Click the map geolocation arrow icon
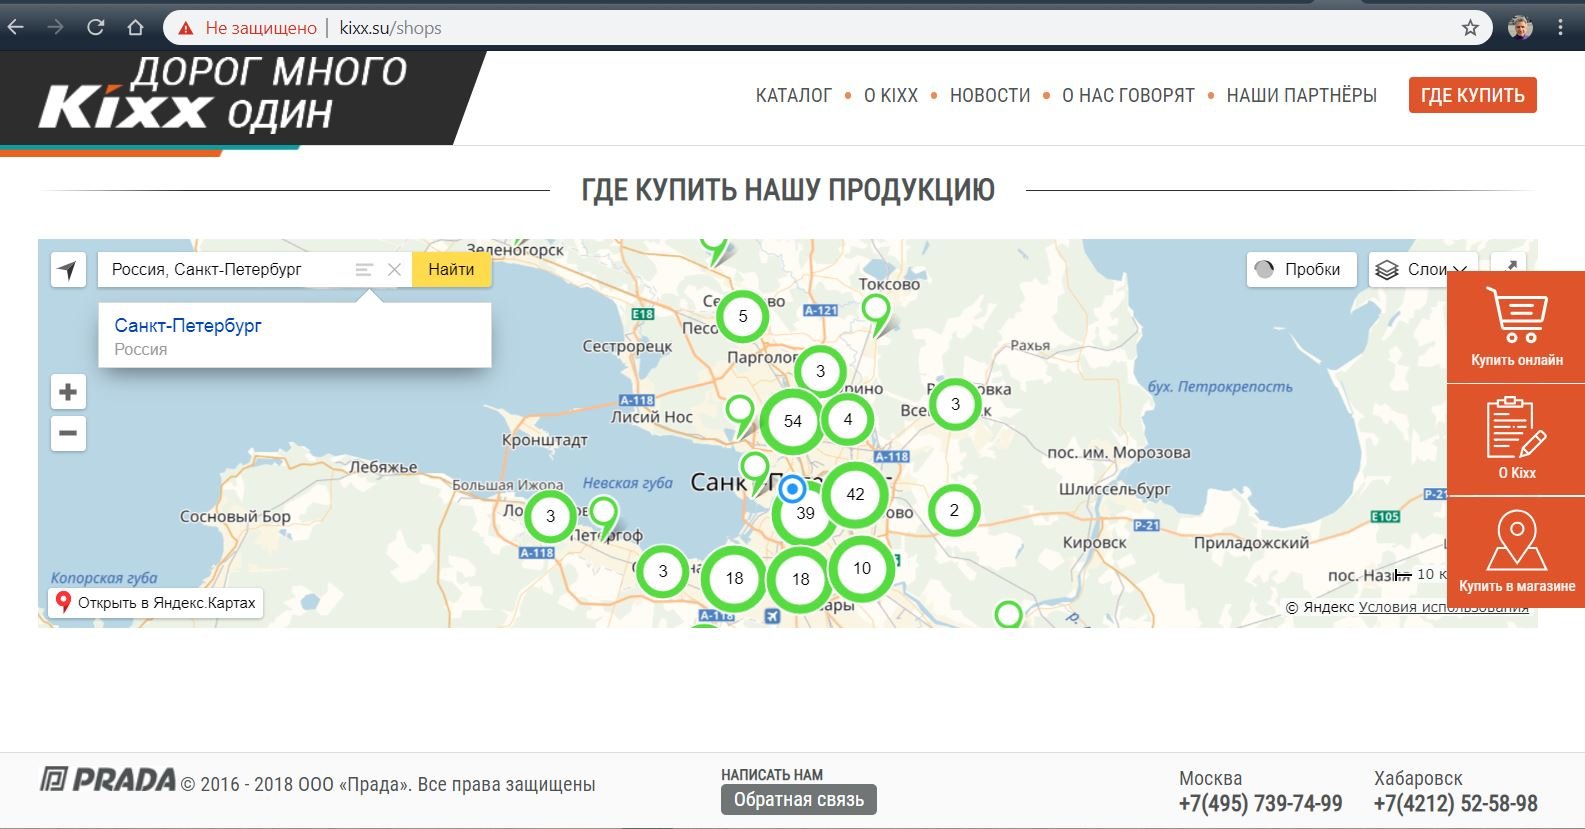 [68, 269]
